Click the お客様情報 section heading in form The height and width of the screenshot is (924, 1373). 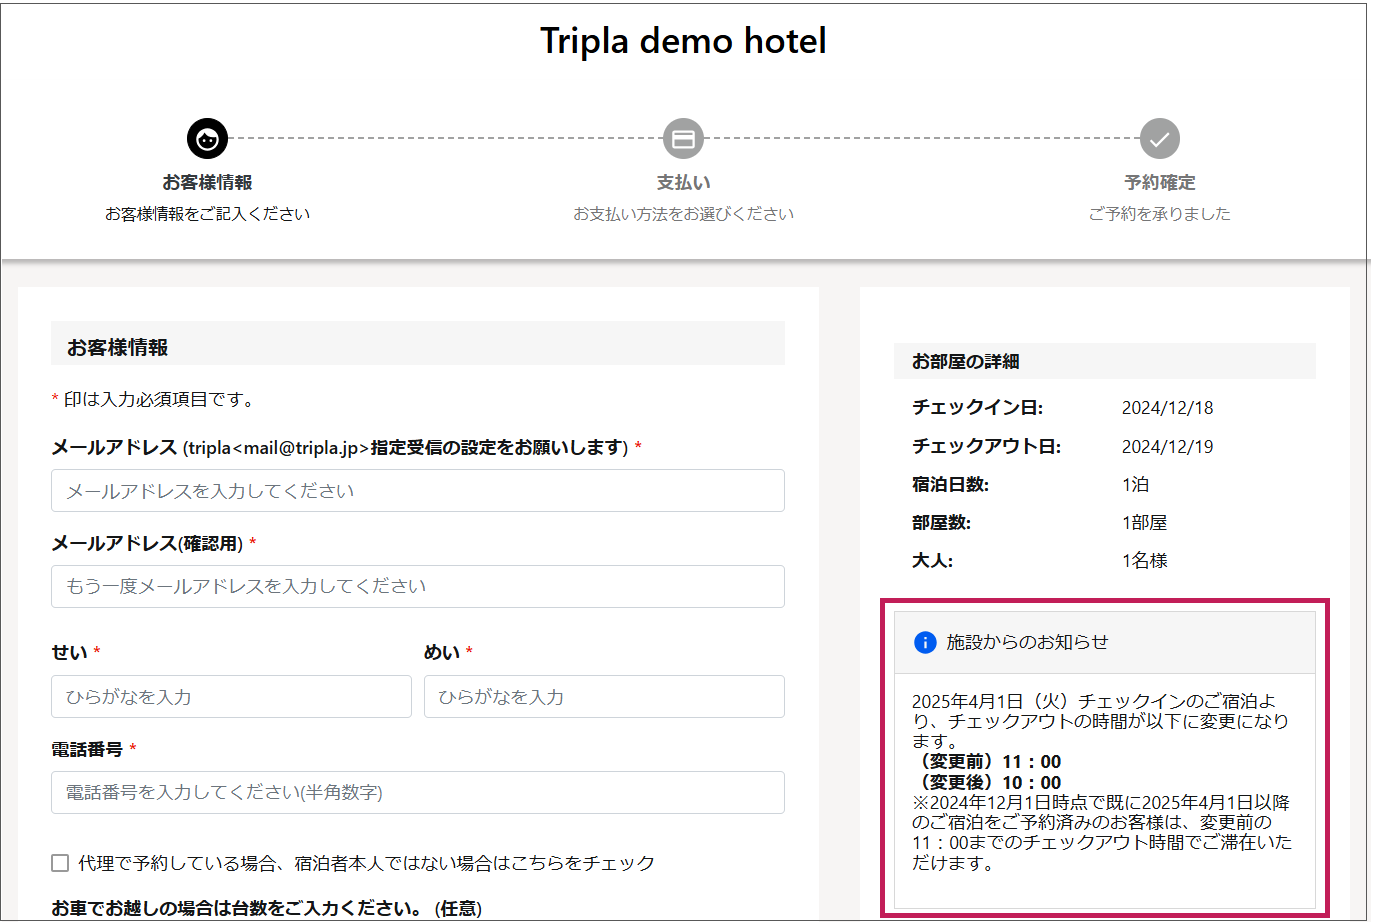pos(117,348)
